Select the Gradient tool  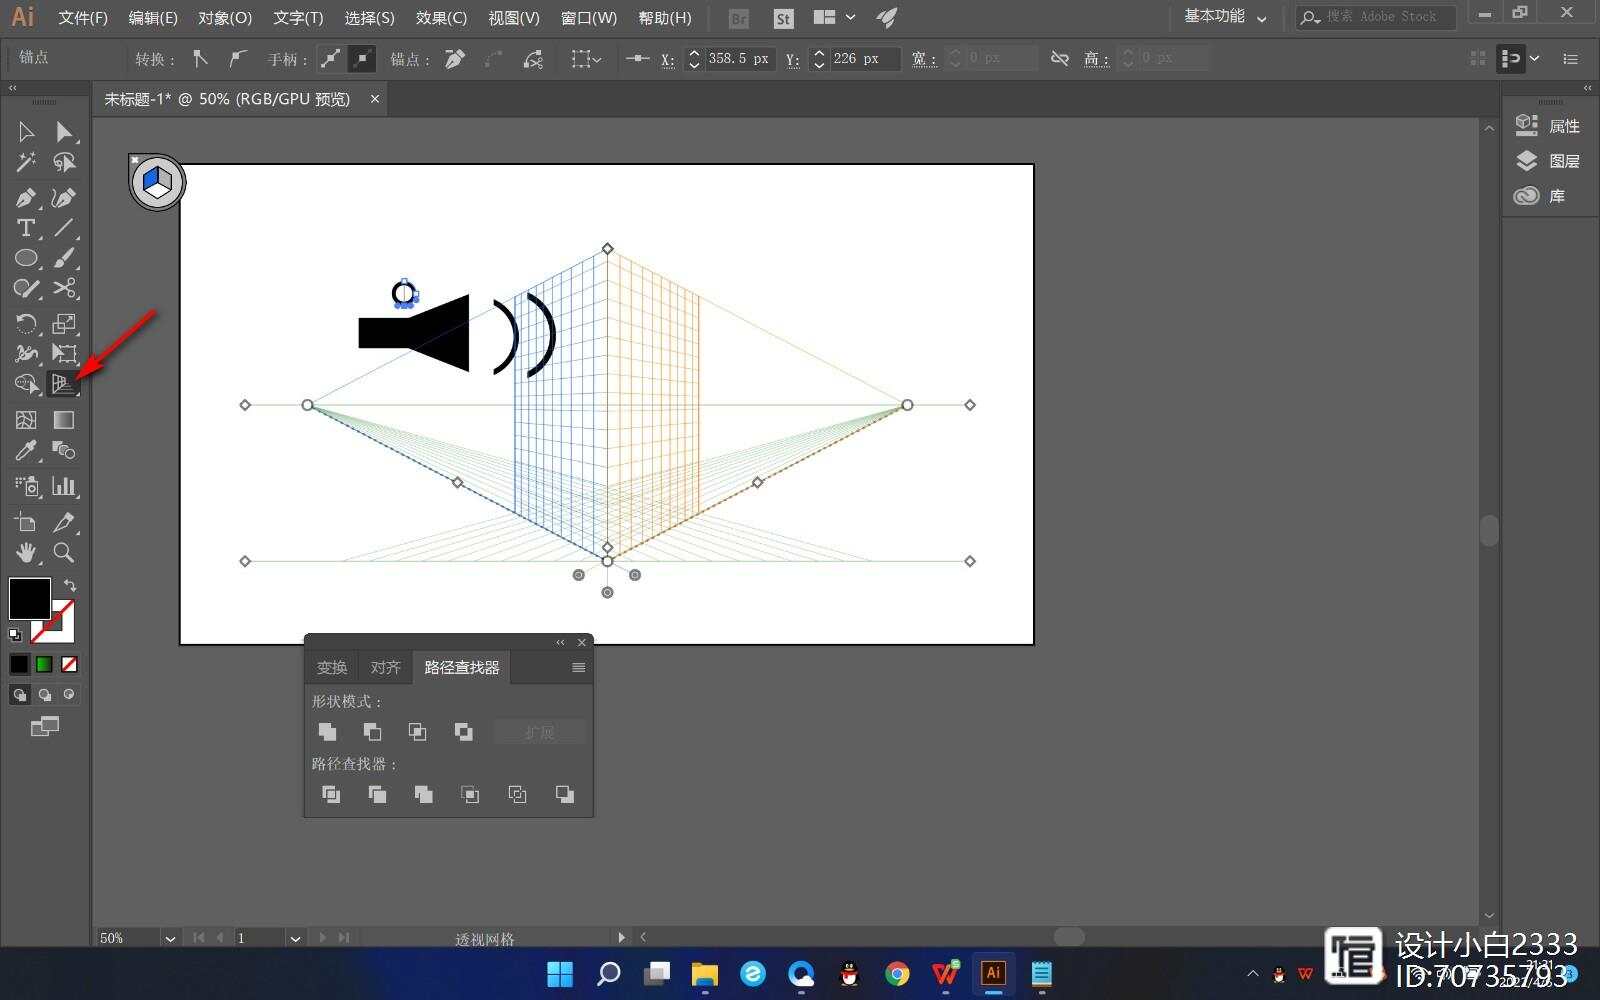[x=64, y=420]
